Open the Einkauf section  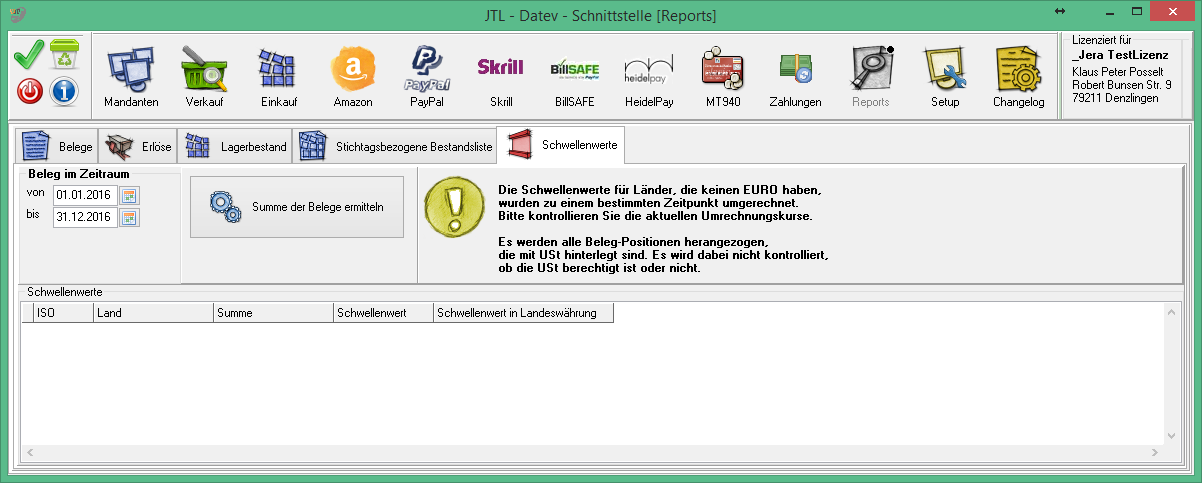pyautogui.click(x=277, y=76)
